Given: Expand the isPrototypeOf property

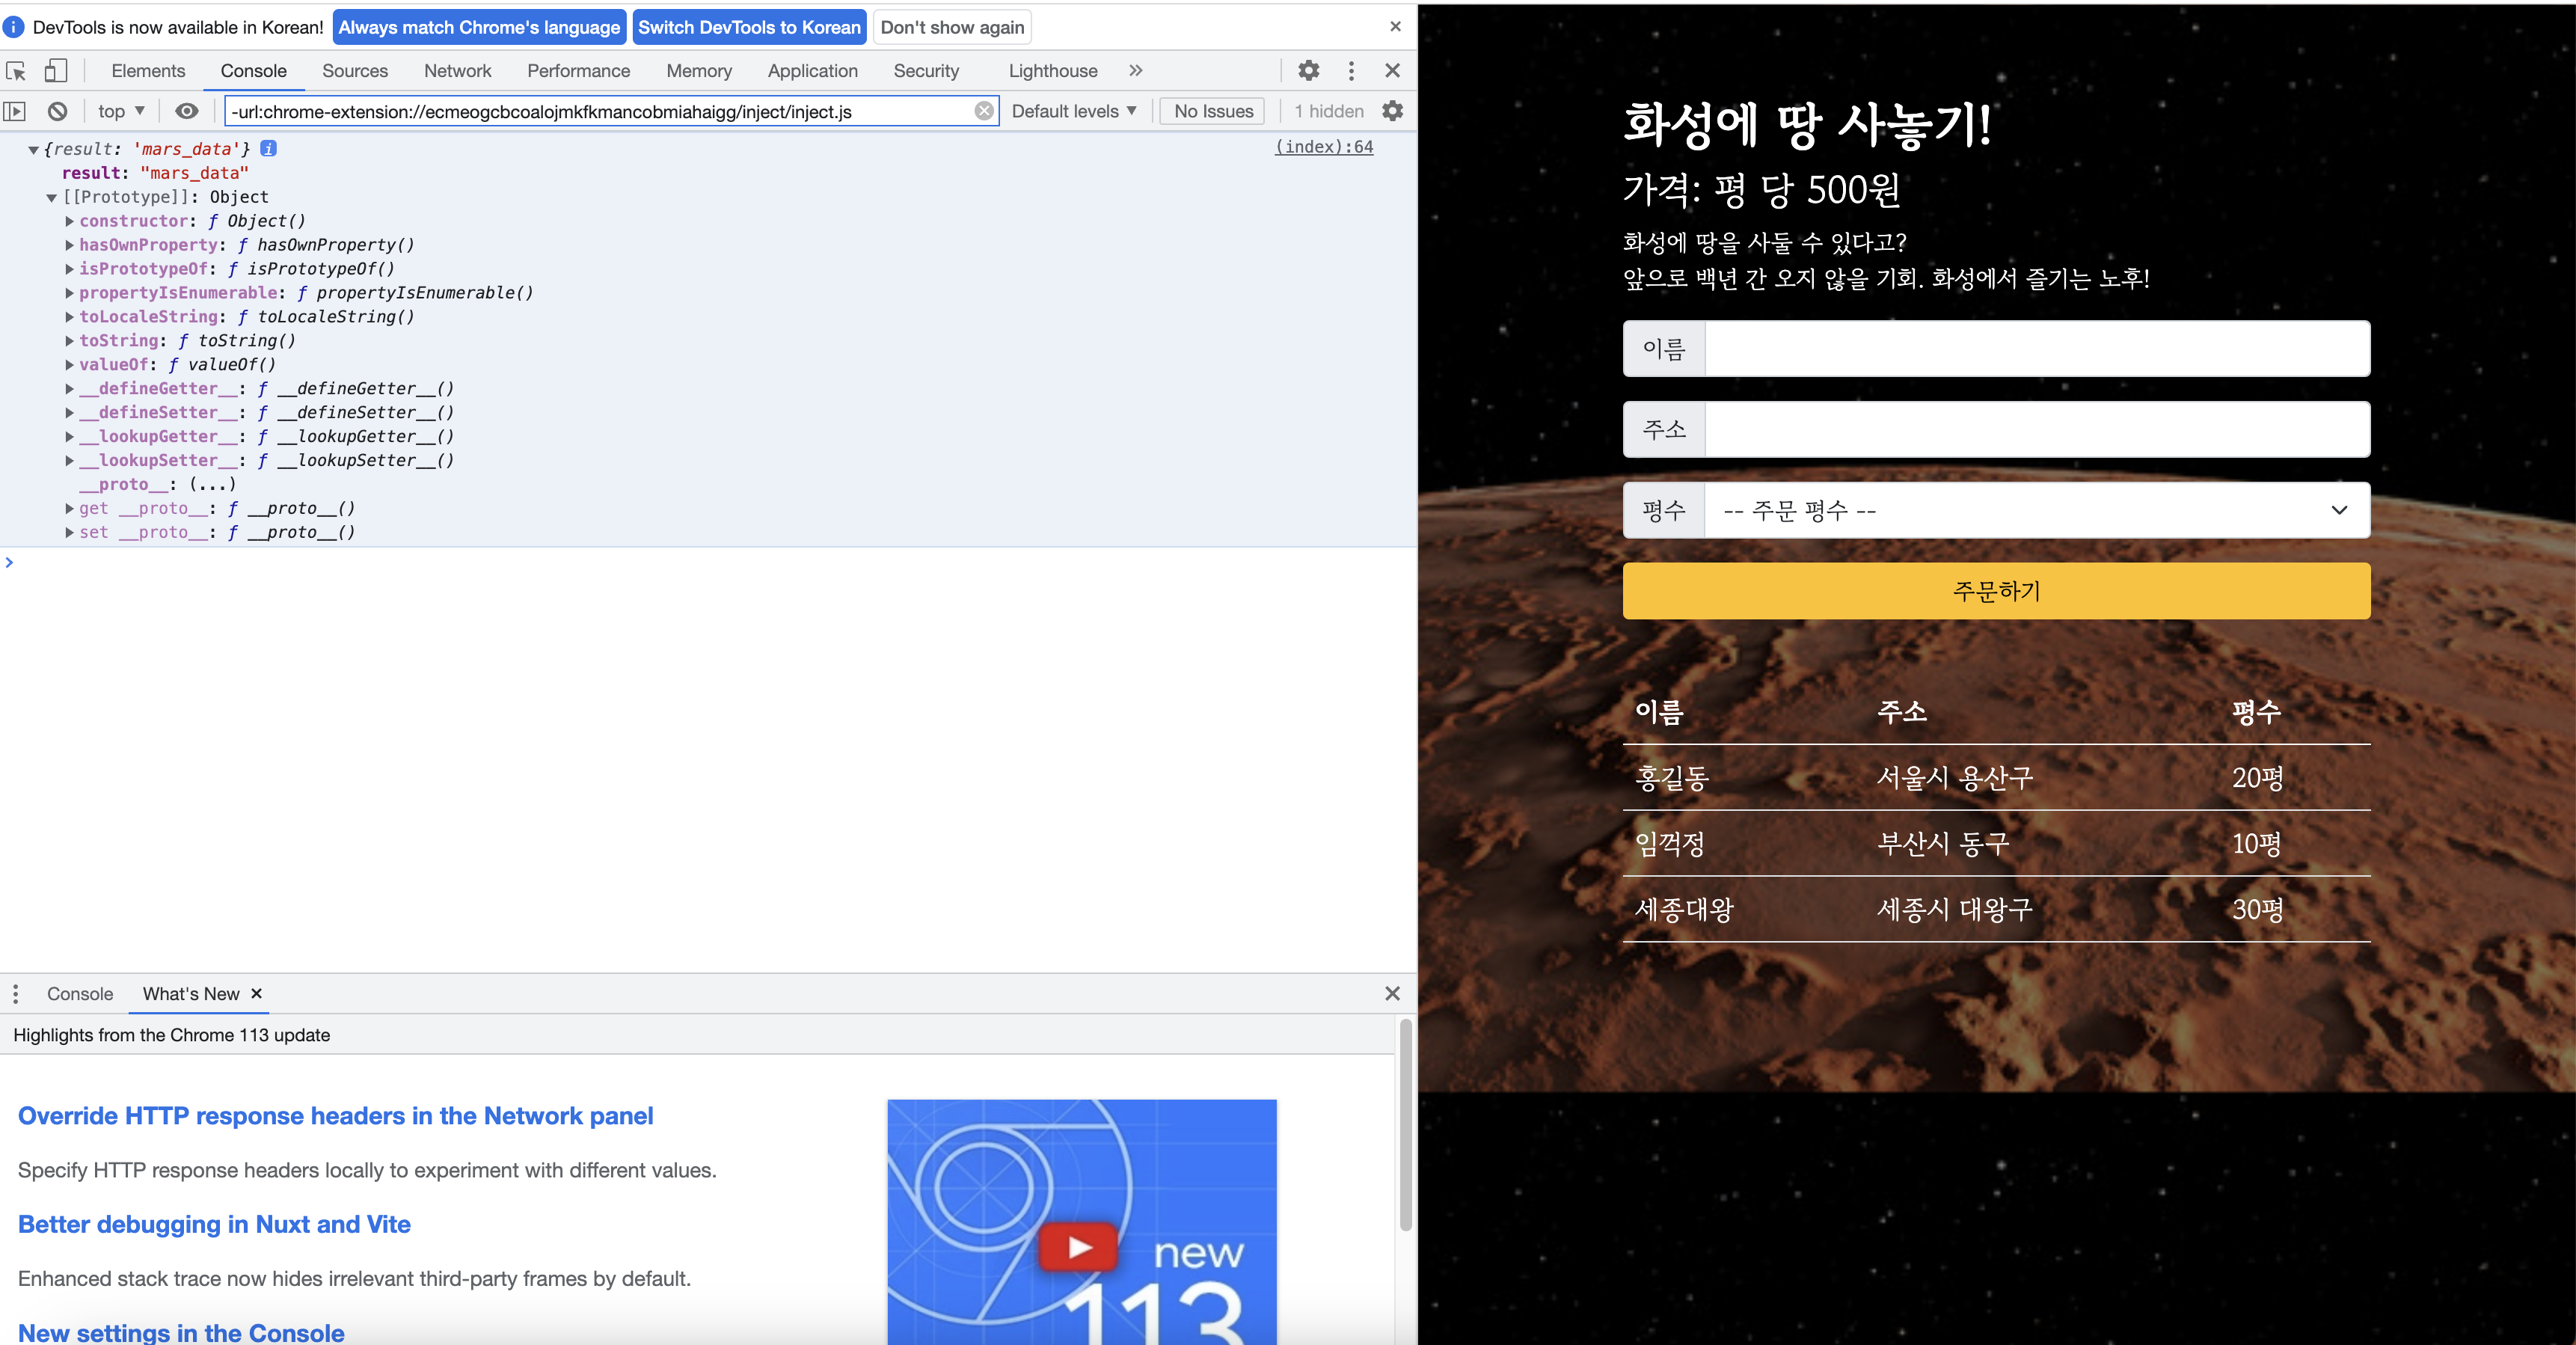Looking at the screenshot, I should (x=69, y=269).
